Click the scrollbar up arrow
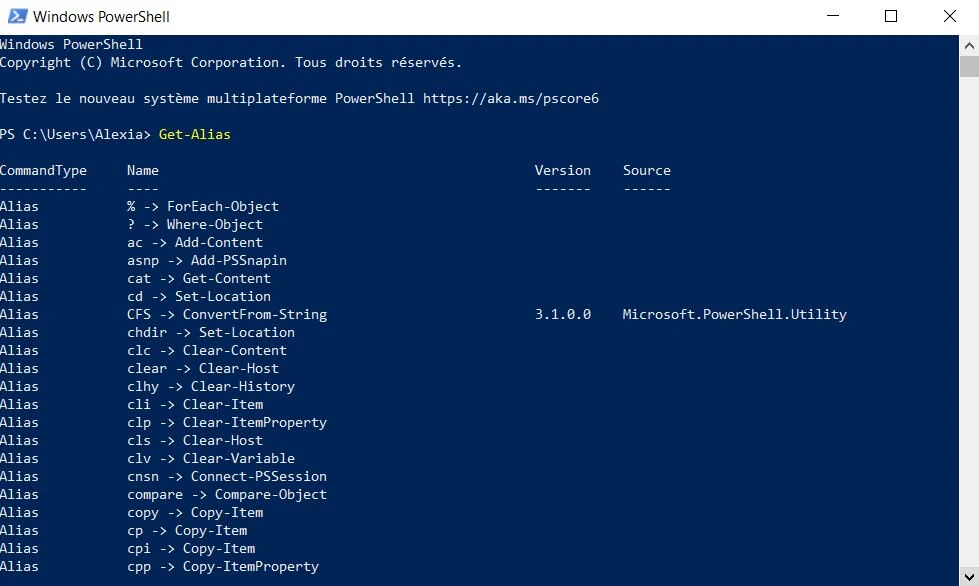Image resolution: width=979 pixels, height=586 pixels. 969,45
